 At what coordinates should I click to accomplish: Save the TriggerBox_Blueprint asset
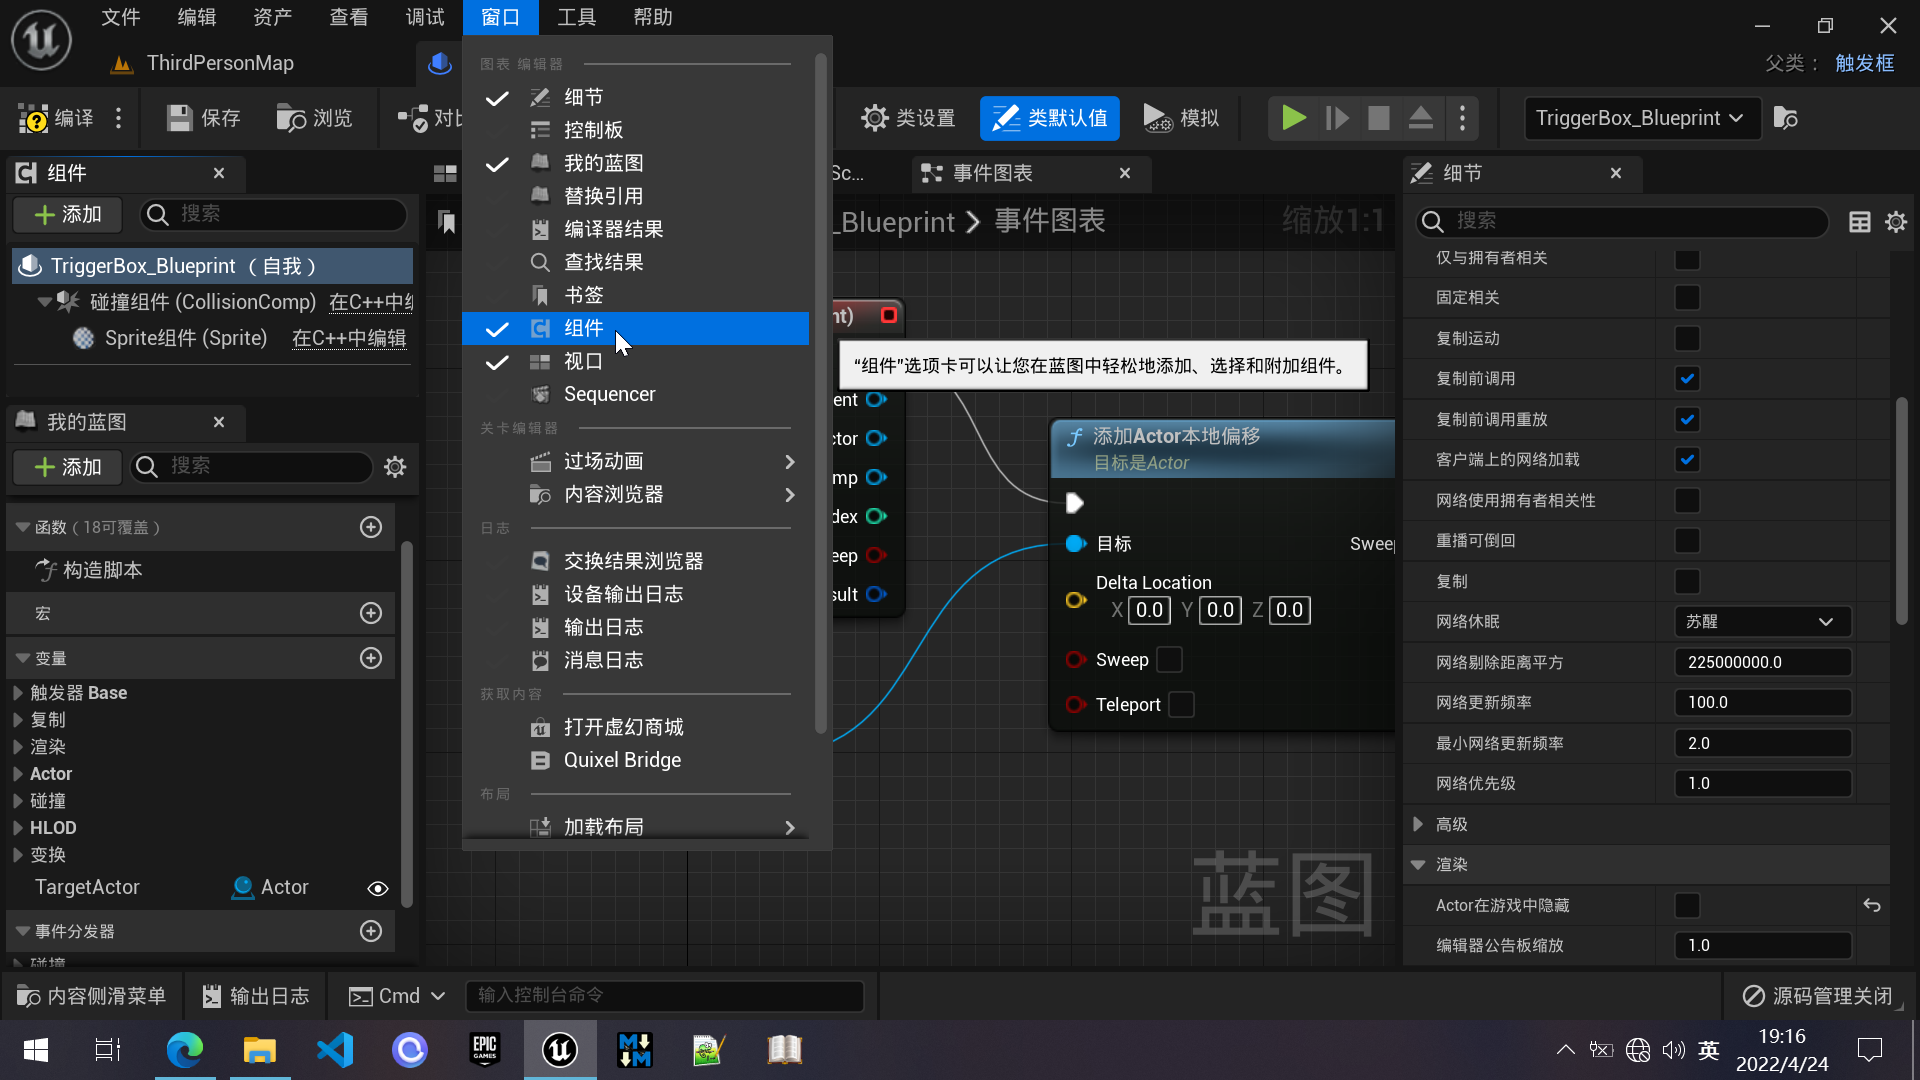pyautogui.click(x=203, y=117)
